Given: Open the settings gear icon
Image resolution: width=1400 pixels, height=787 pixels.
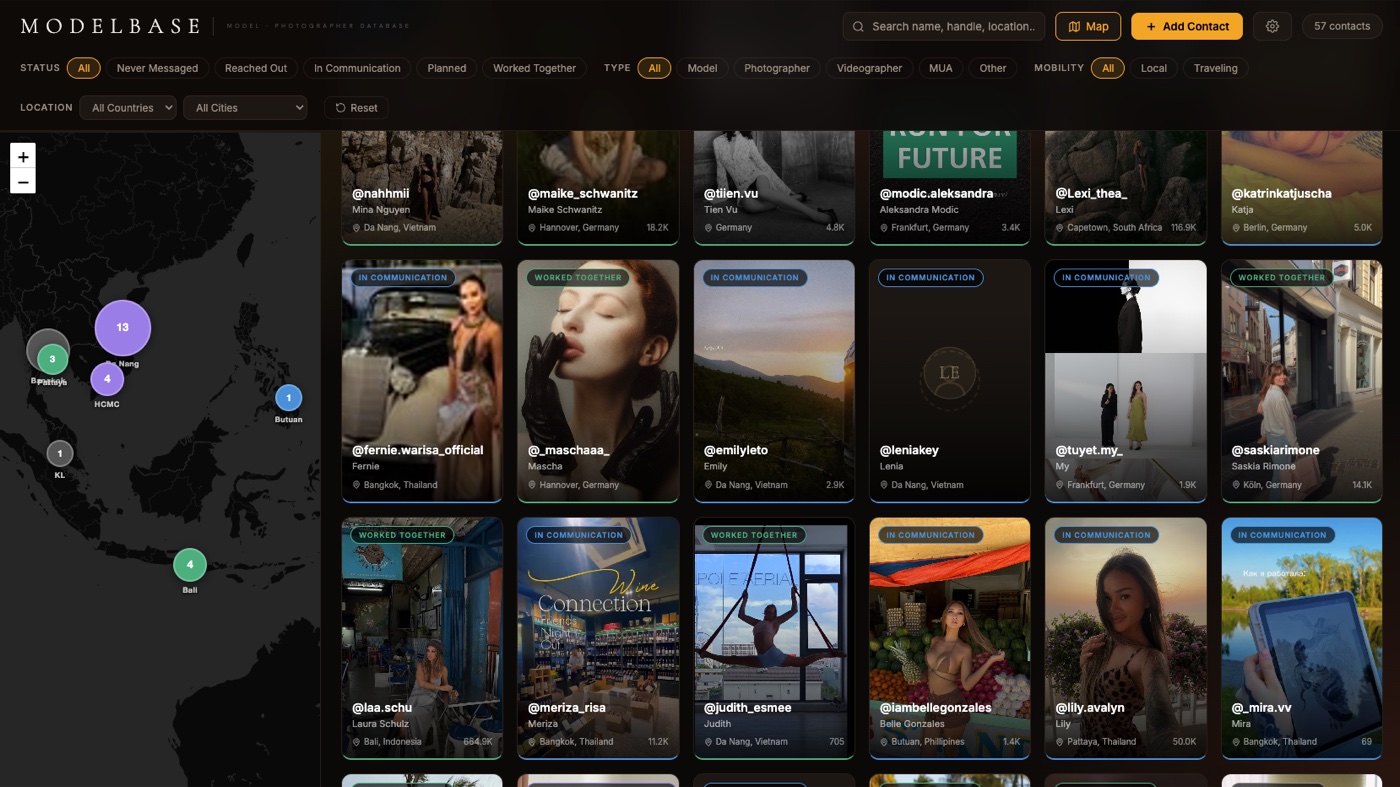Looking at the screenshot, I should point(1272,26).
